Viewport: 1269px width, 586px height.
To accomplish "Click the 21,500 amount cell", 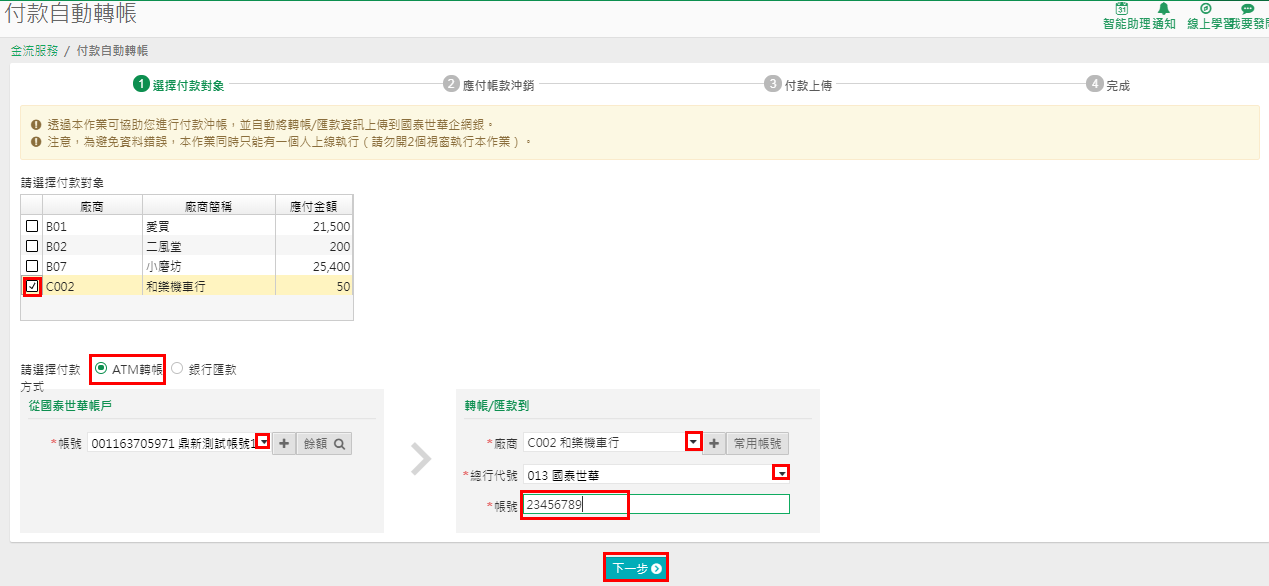I will pyautogui.click(x=315, y=226).
